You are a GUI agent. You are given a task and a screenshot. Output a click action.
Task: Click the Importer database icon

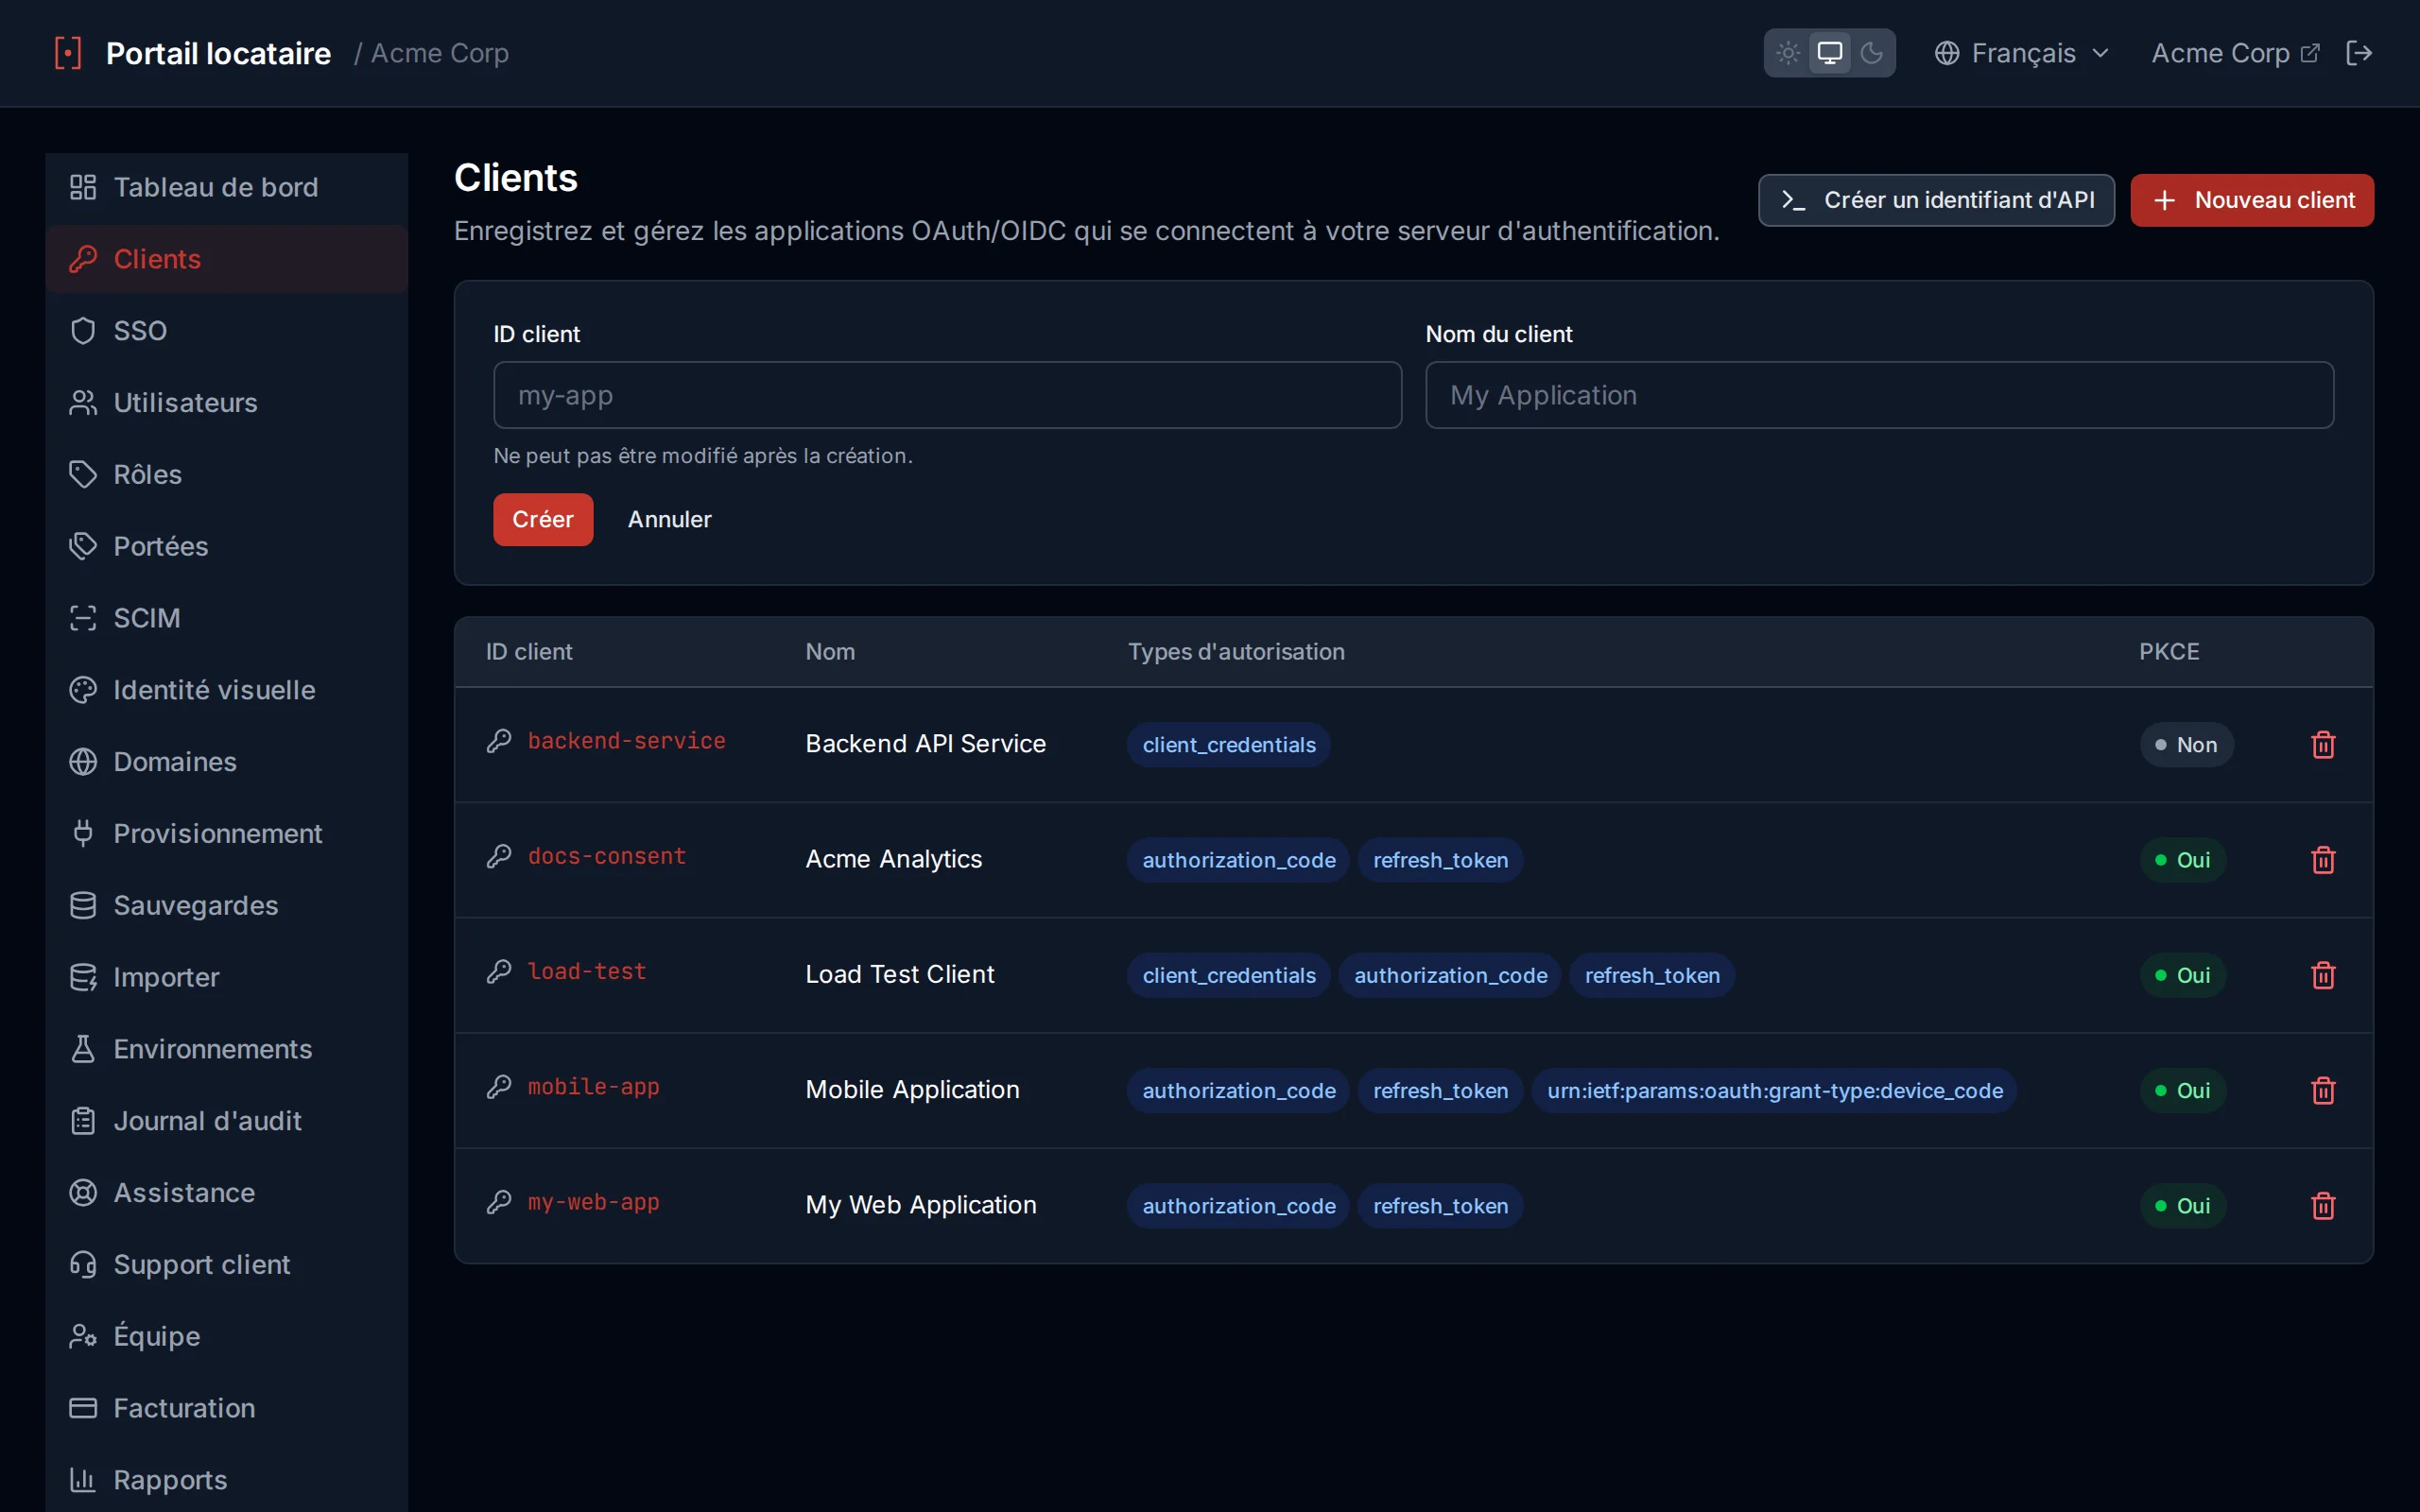coord(83,977)
